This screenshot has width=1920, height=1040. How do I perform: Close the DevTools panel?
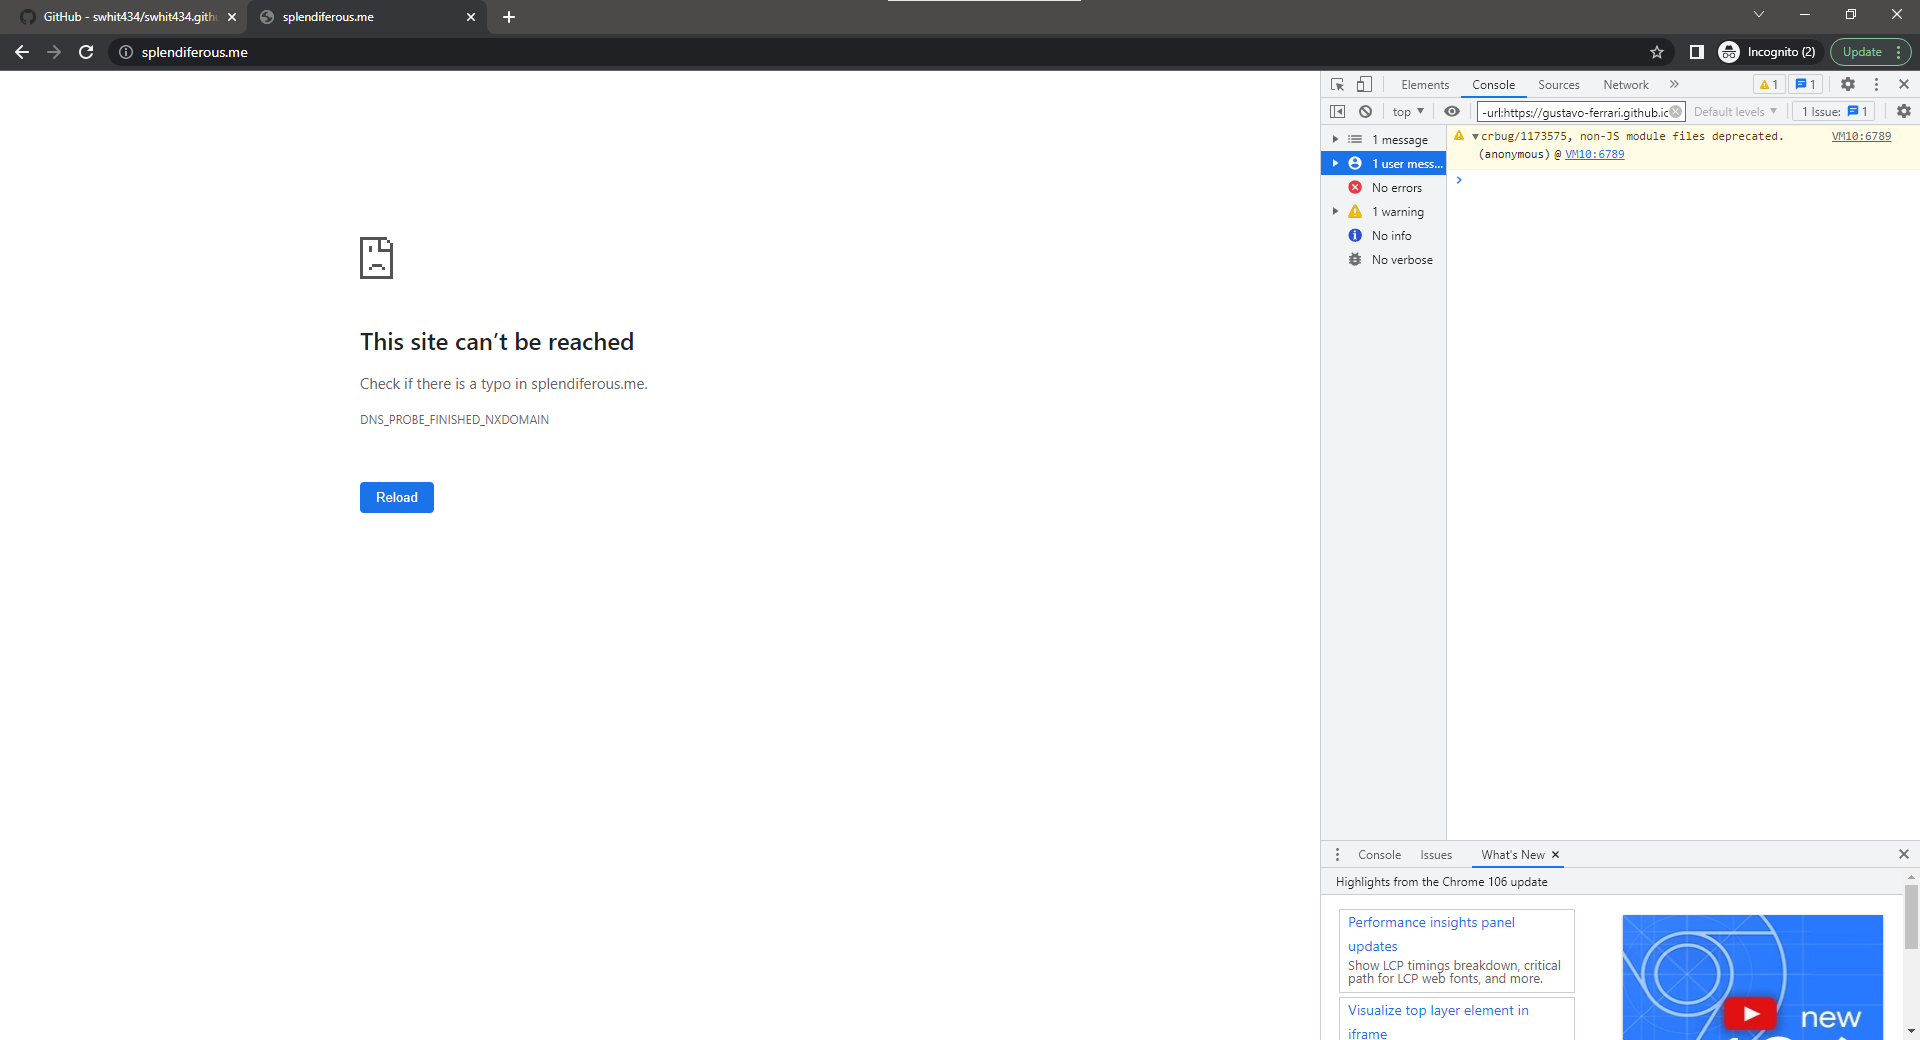[1904, 85]
